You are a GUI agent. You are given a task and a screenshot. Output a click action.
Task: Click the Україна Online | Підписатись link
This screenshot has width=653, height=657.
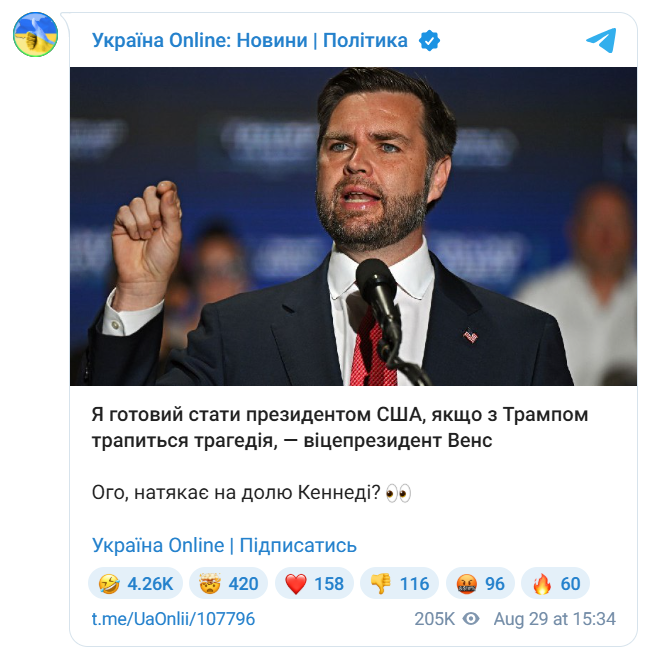pyautogui.click(x=224, y=545)
